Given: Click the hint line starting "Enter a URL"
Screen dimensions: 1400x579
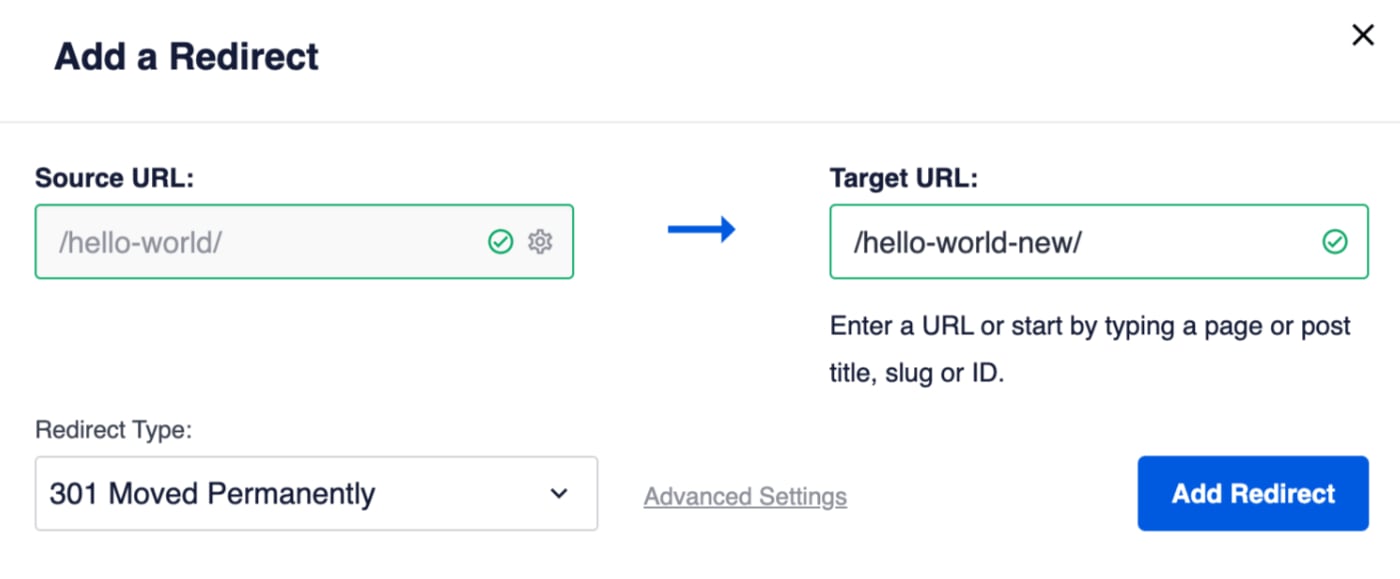Looking at the screenshot, I should click(x=1090, y=326).
